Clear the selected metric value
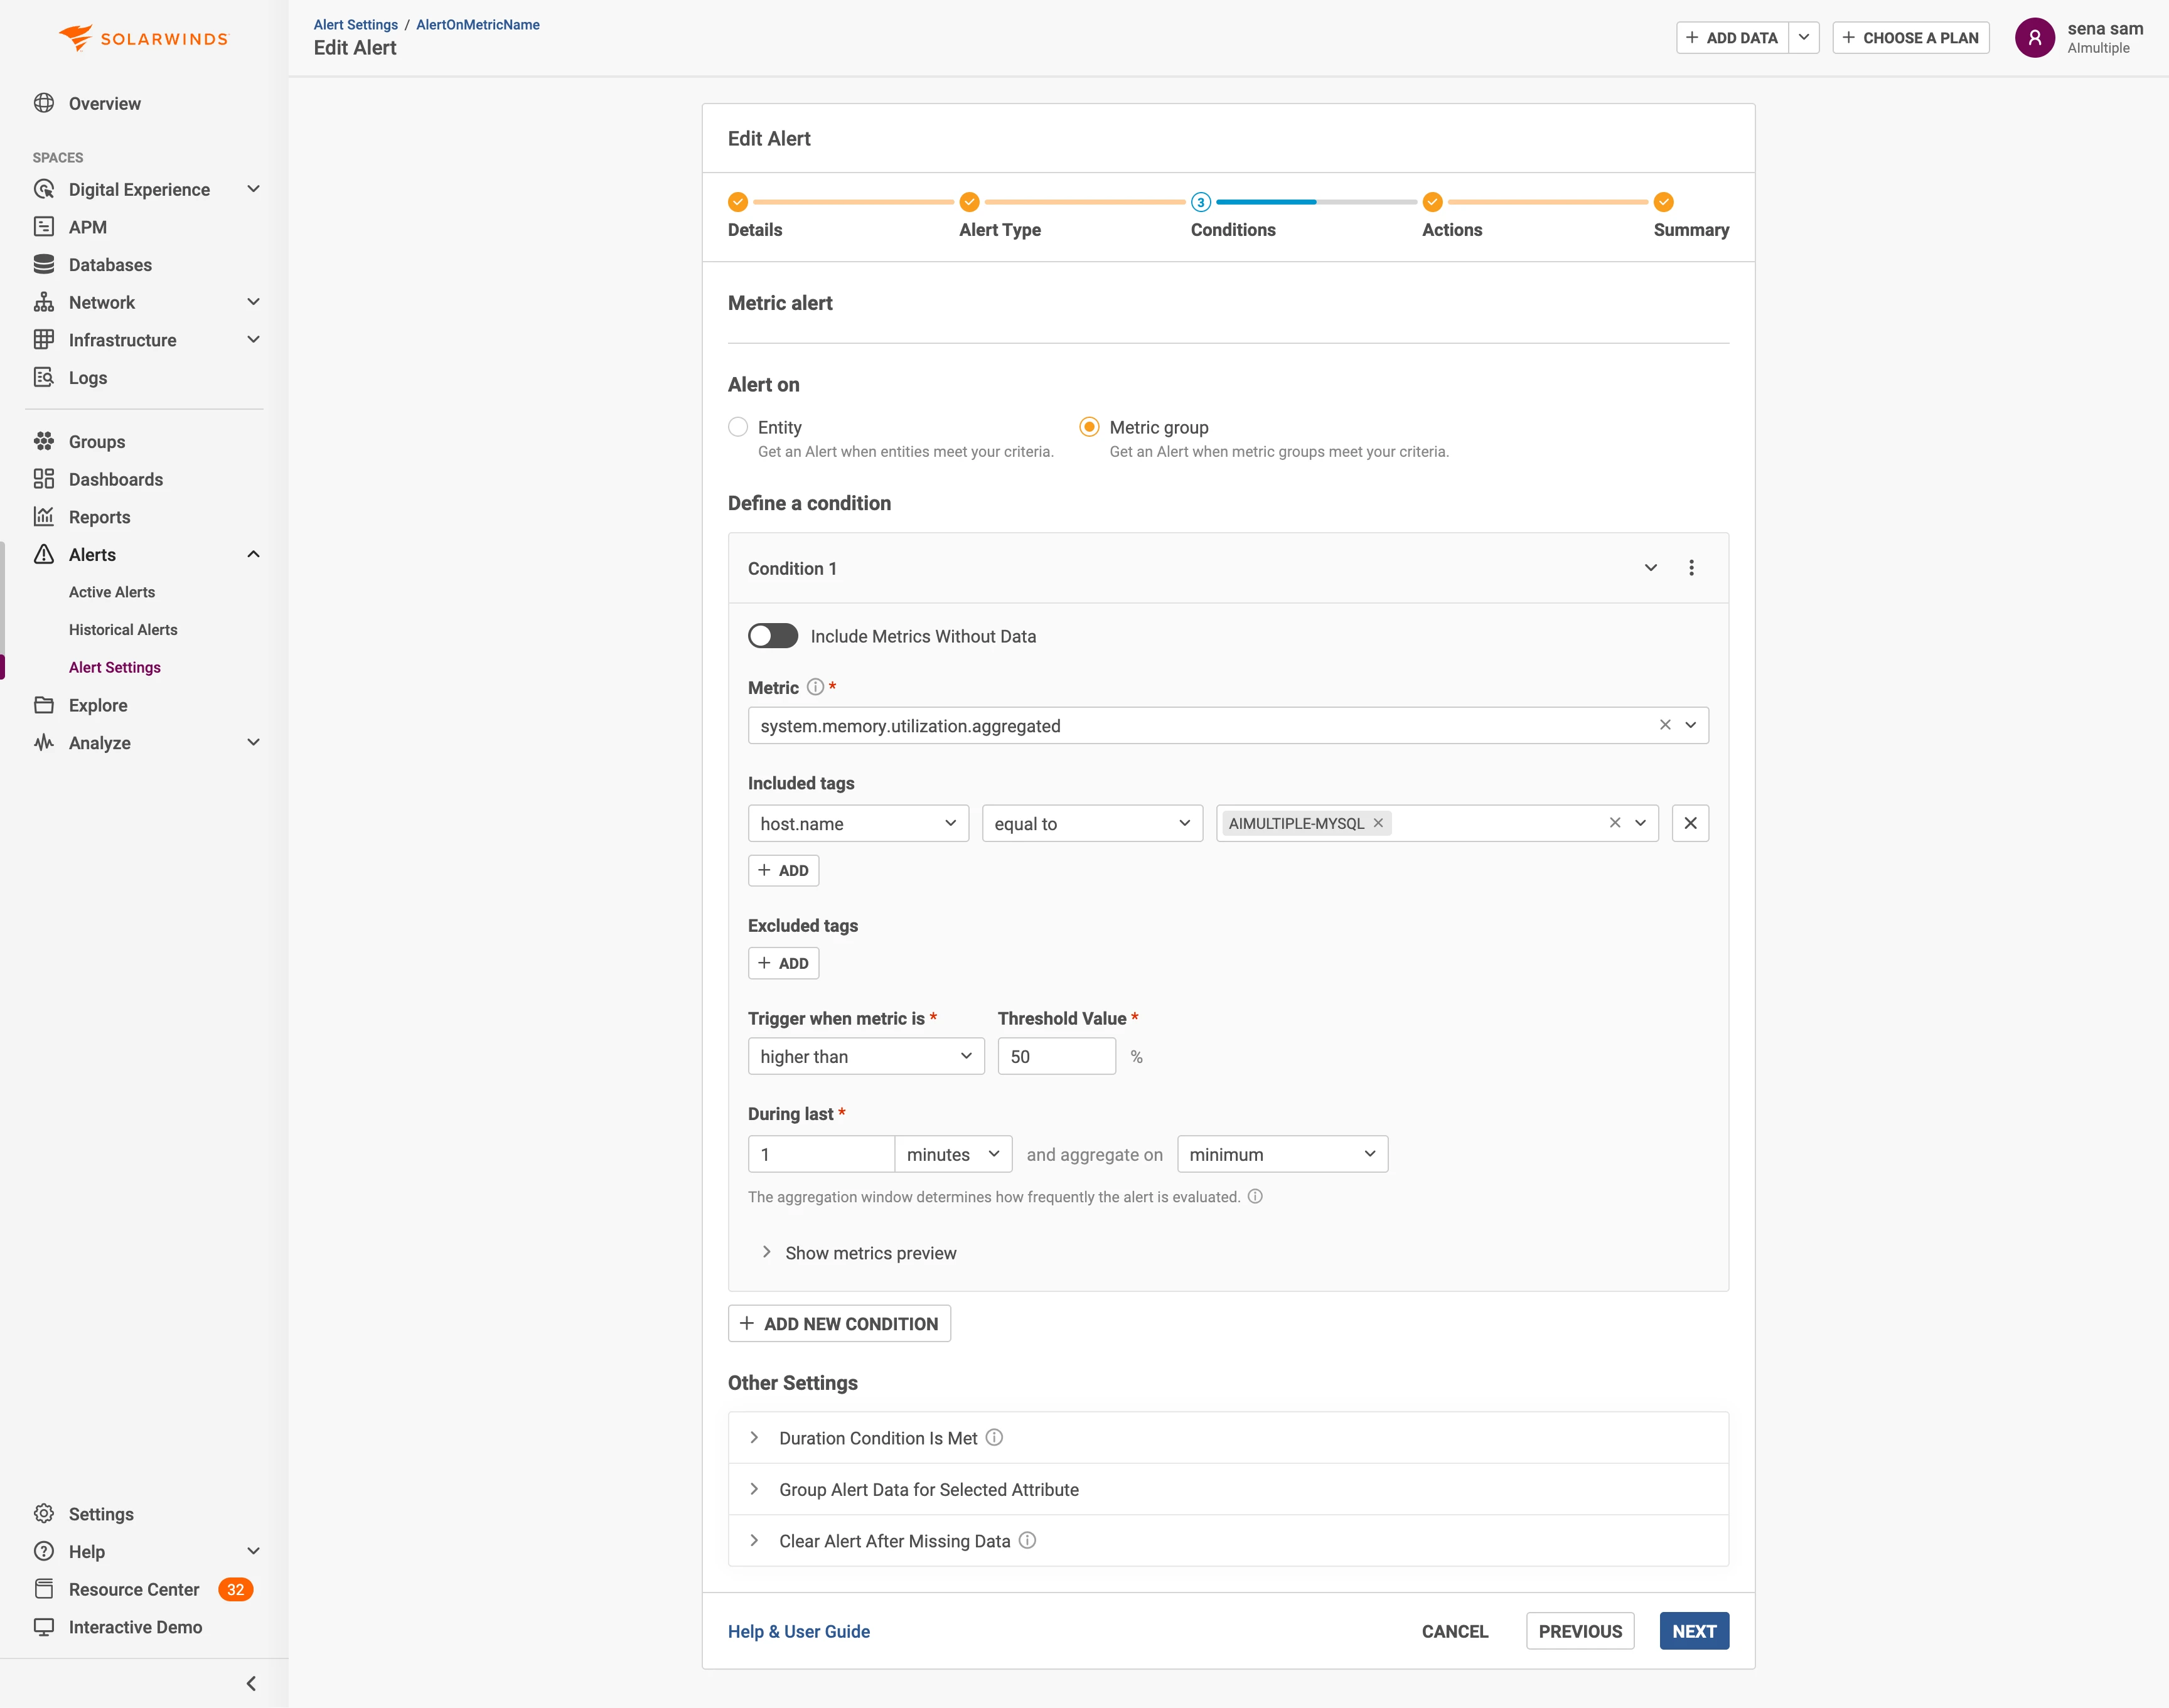 click(x=1665, y=725)
